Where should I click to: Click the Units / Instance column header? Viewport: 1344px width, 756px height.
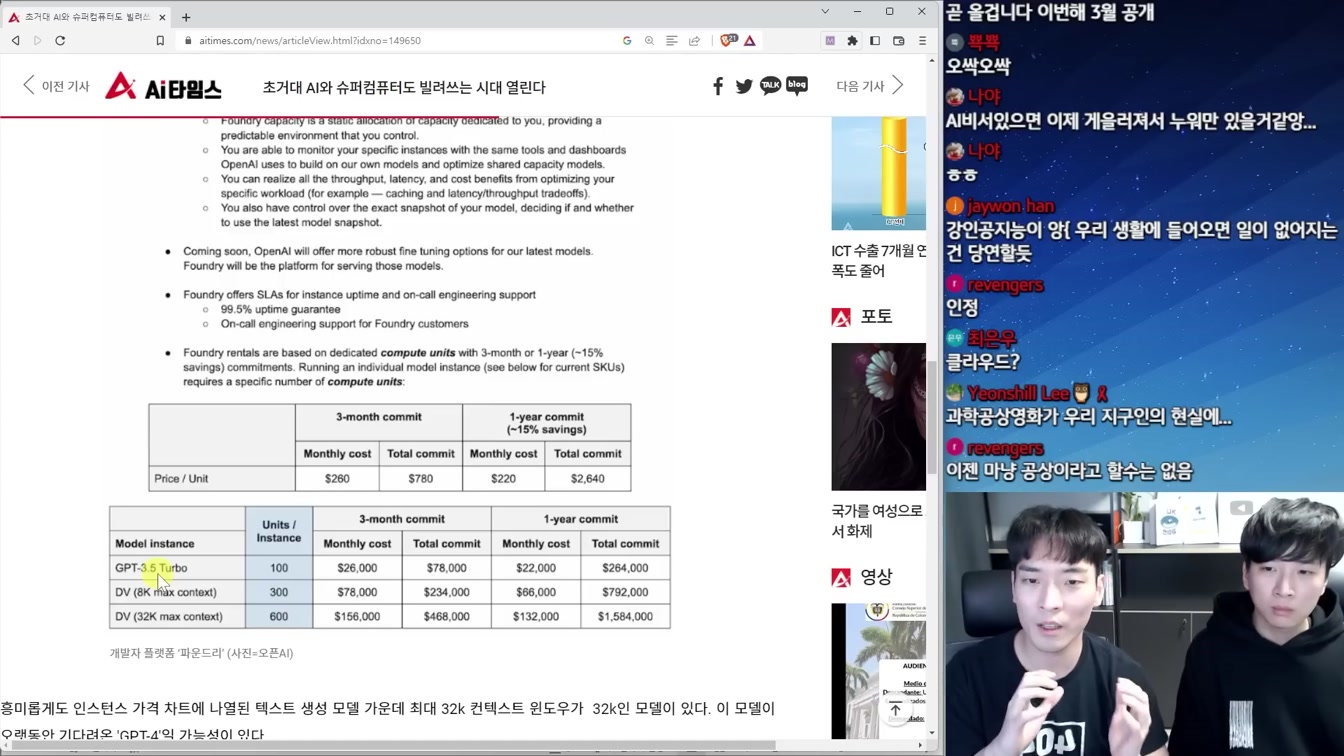click(x=279, y=531)
